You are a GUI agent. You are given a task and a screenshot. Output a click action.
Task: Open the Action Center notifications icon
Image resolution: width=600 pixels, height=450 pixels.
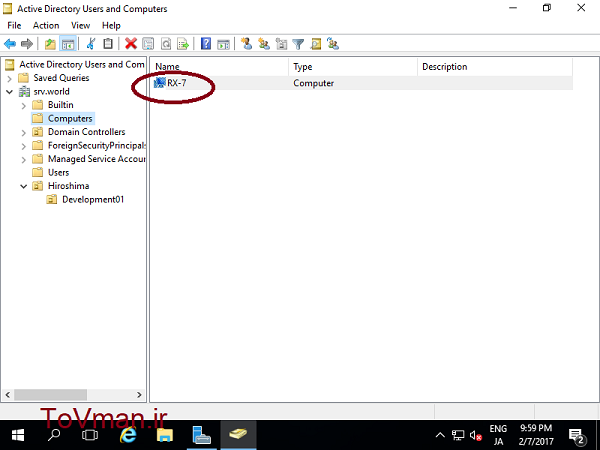point(576,435)
